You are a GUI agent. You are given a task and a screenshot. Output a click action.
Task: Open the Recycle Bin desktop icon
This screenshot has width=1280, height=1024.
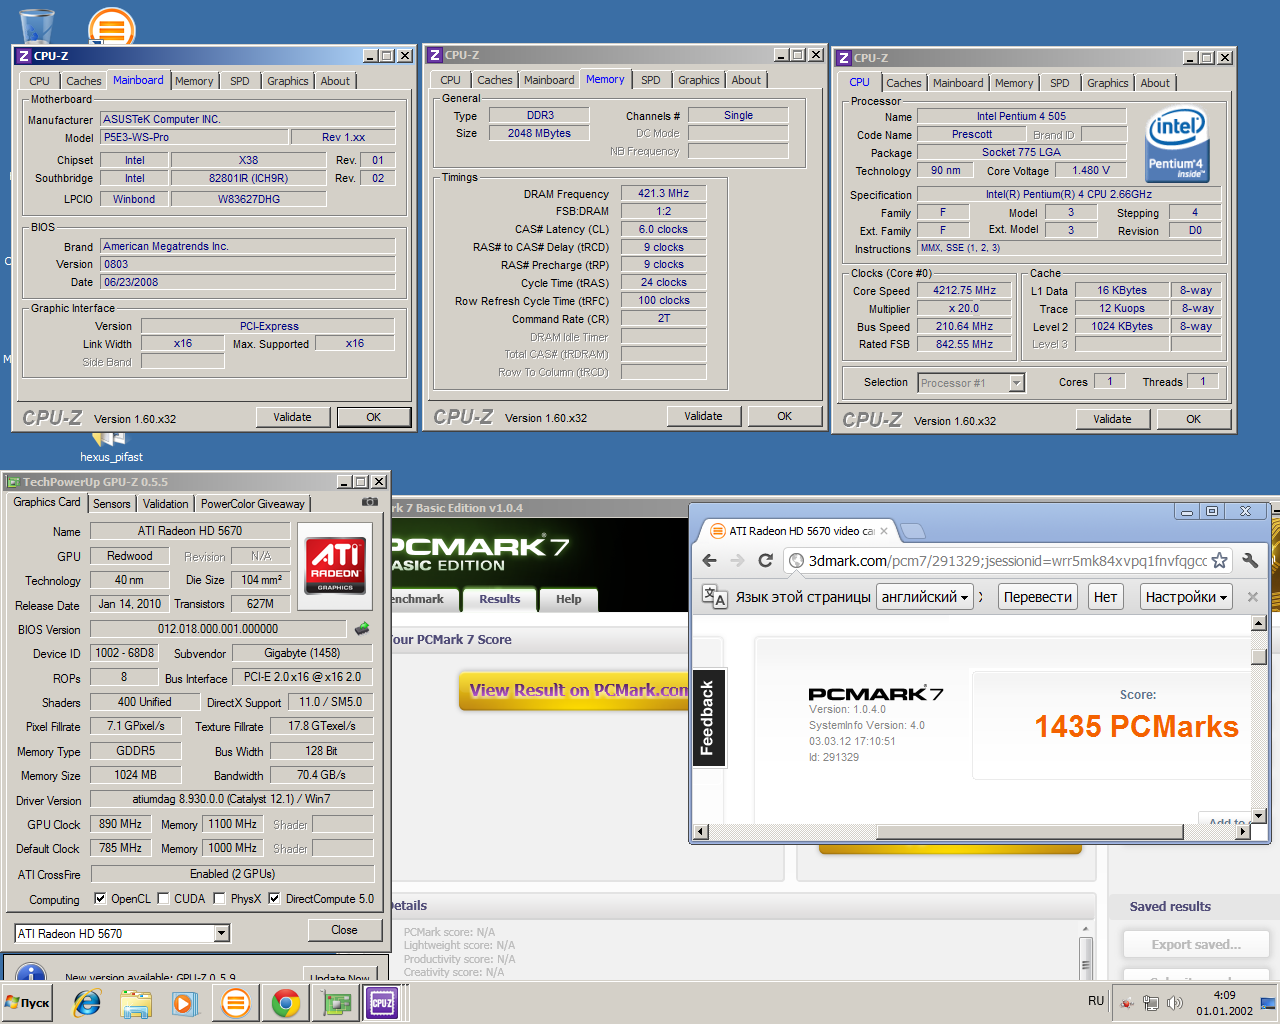pos(36,25)
